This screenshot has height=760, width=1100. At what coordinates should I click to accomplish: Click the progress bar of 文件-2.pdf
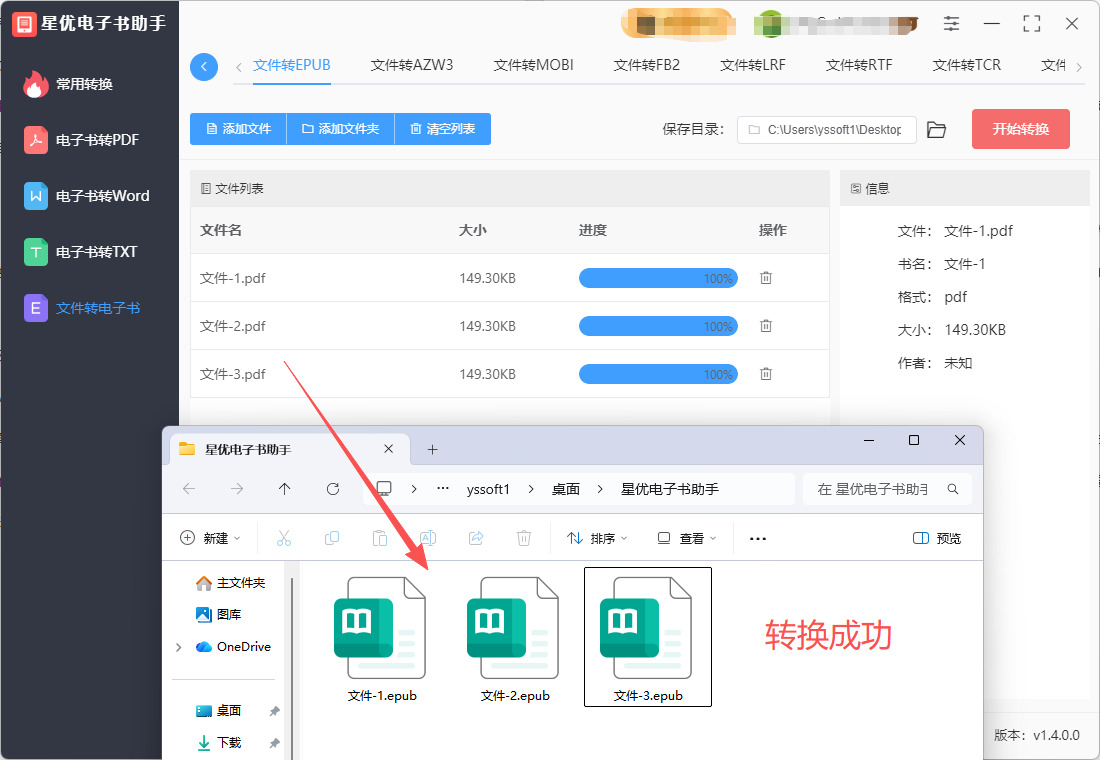658,326
